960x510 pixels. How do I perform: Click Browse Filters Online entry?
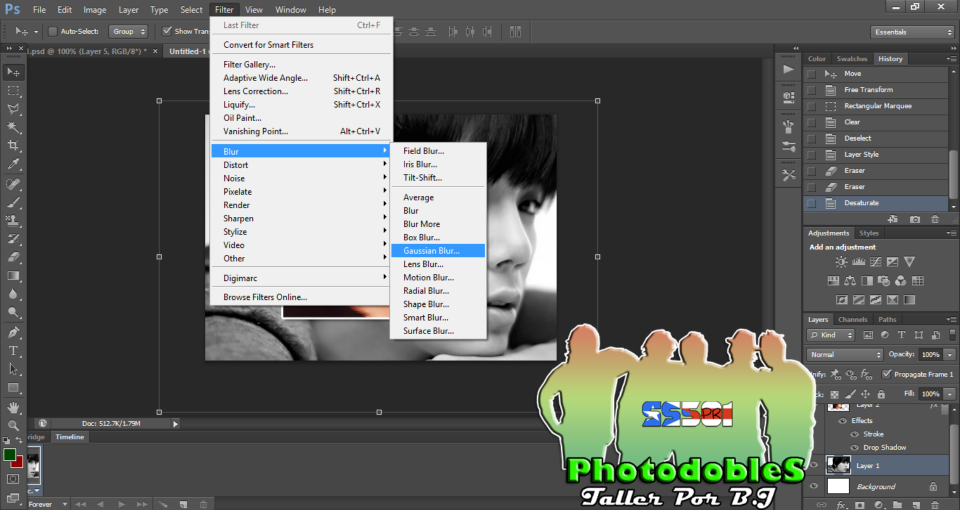tap(301, 297)
